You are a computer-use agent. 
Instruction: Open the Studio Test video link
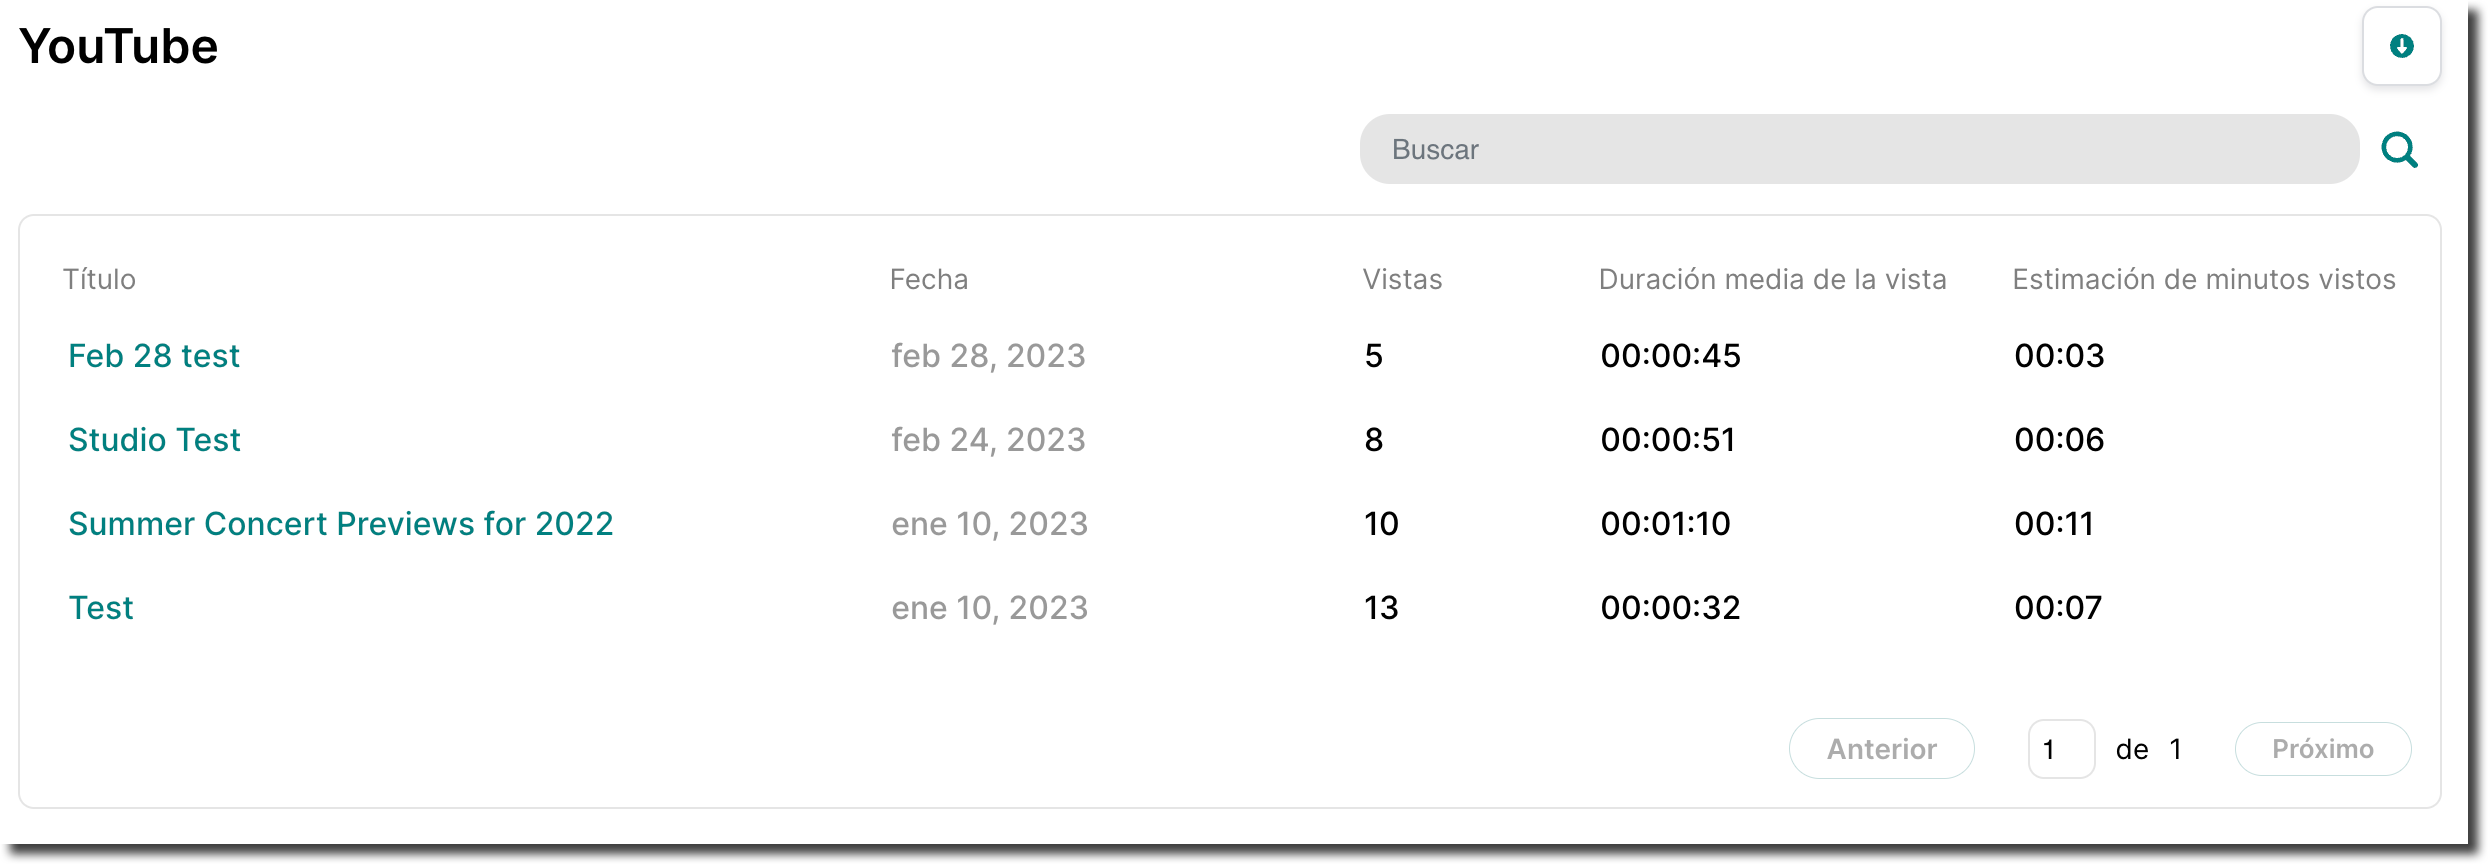tap(154, 440)
